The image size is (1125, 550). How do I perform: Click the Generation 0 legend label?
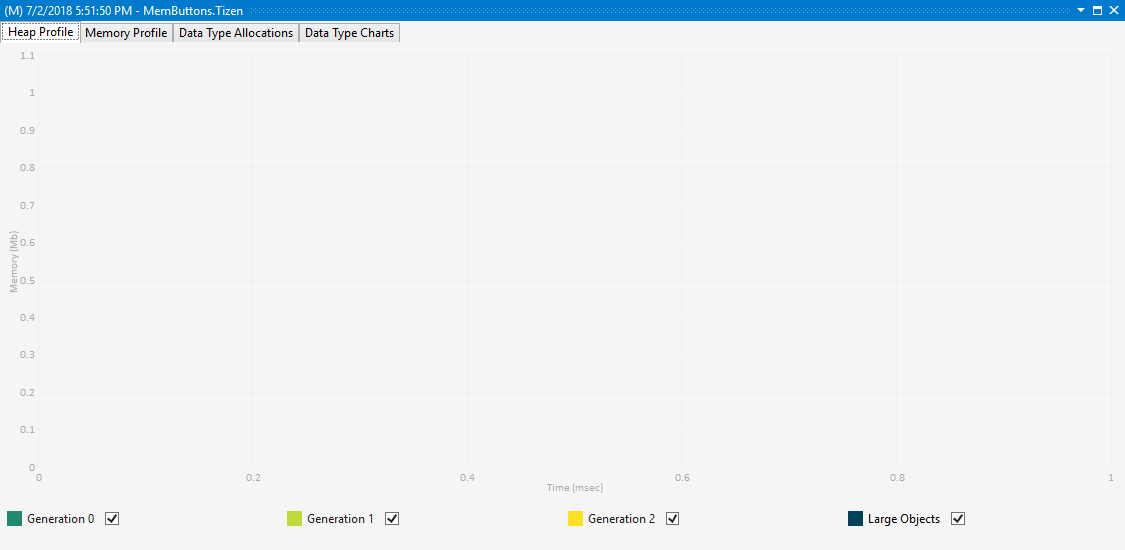coord(61,519)
